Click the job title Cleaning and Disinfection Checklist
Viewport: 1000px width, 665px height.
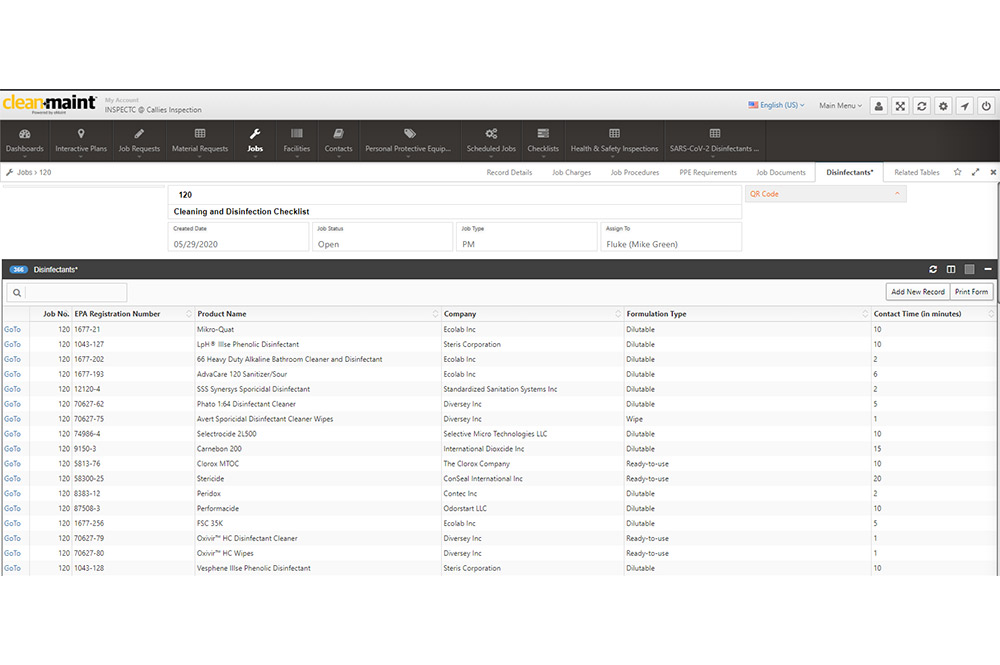(241, 212)
